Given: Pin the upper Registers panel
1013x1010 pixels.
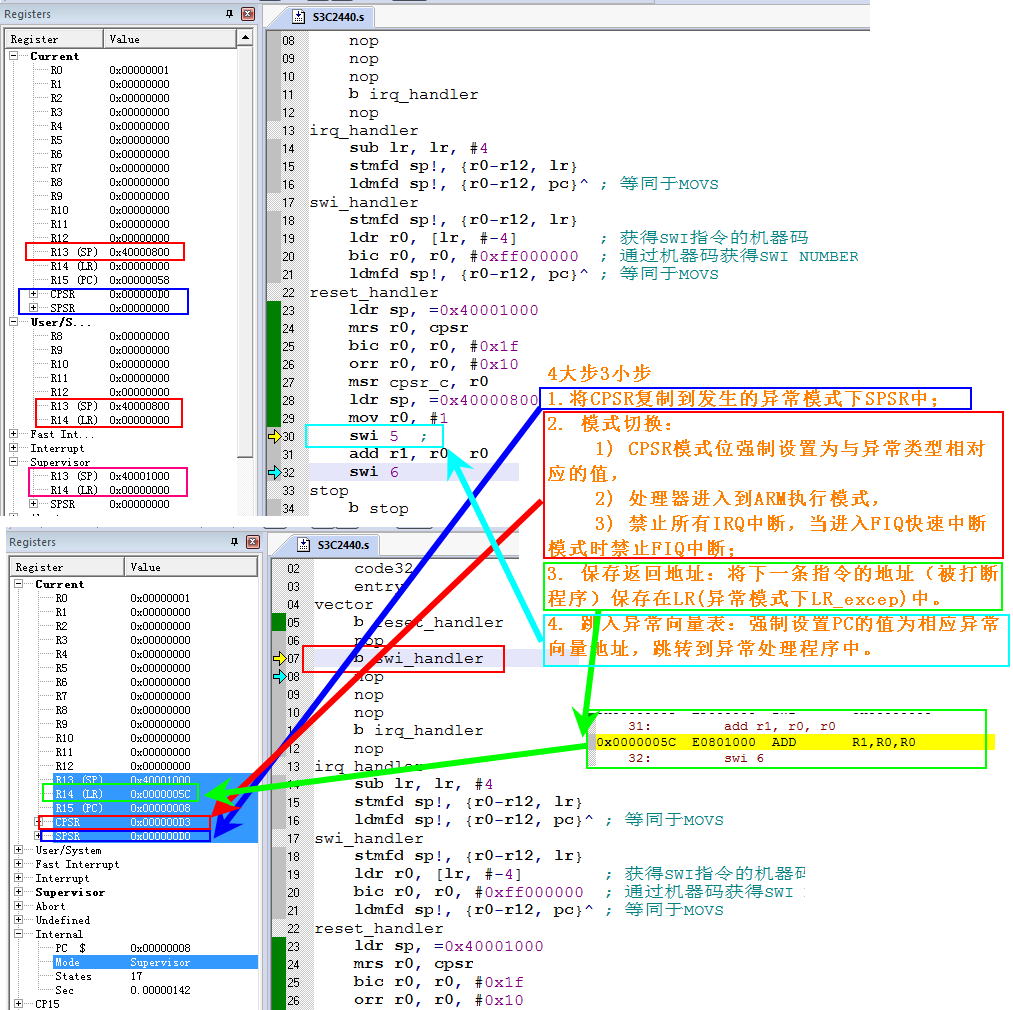Looking at the screenshot, I should (229, 14).
